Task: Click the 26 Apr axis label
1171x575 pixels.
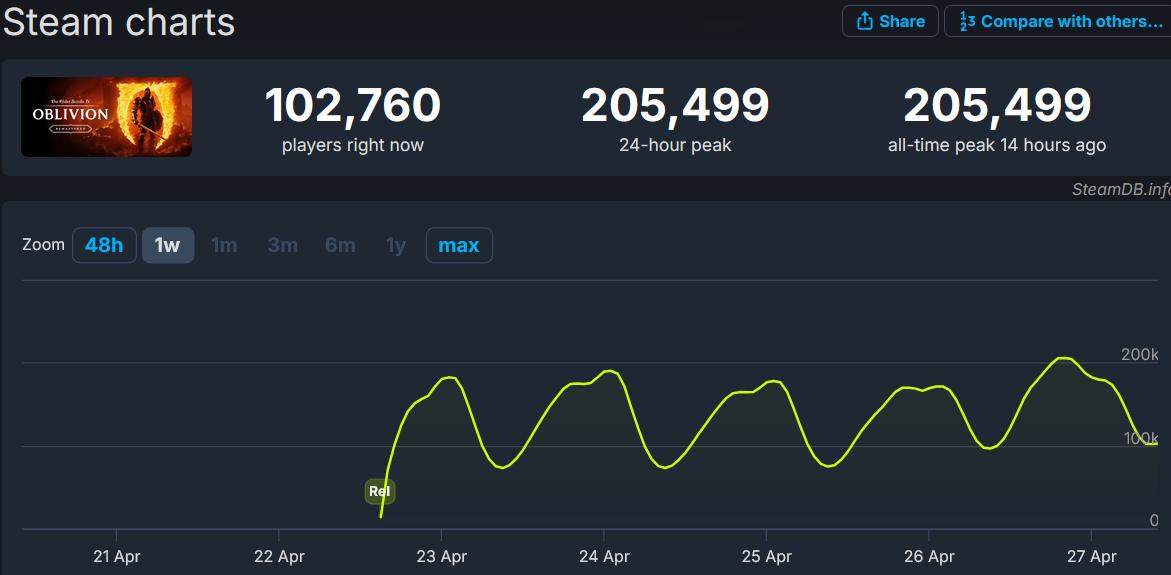Action: pos(929,556)
